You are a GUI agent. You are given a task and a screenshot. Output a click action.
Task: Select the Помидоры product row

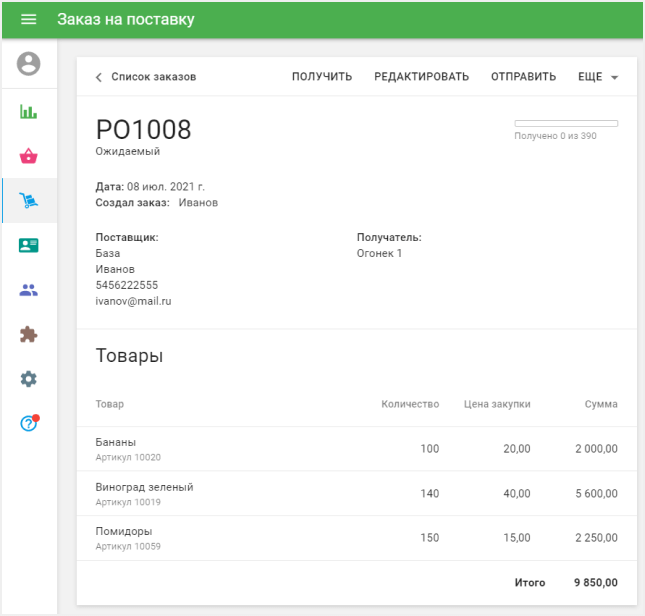(356, 538)
